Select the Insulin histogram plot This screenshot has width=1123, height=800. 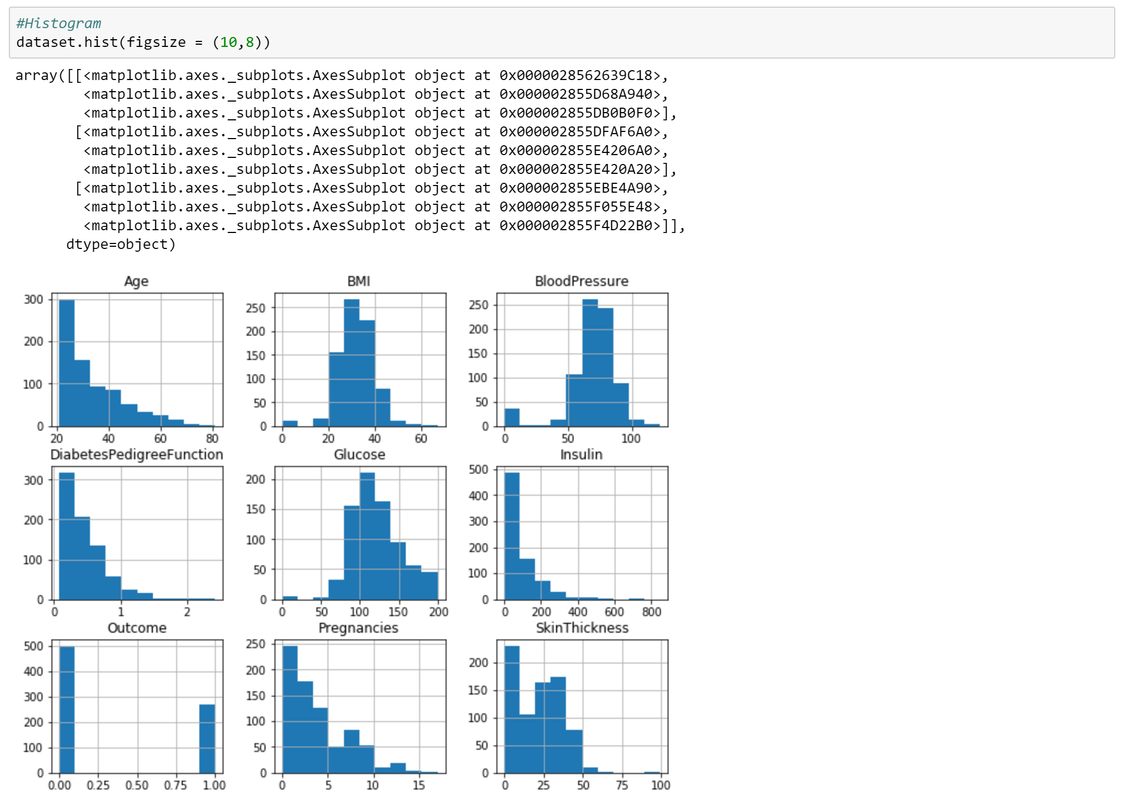point(582,534)
